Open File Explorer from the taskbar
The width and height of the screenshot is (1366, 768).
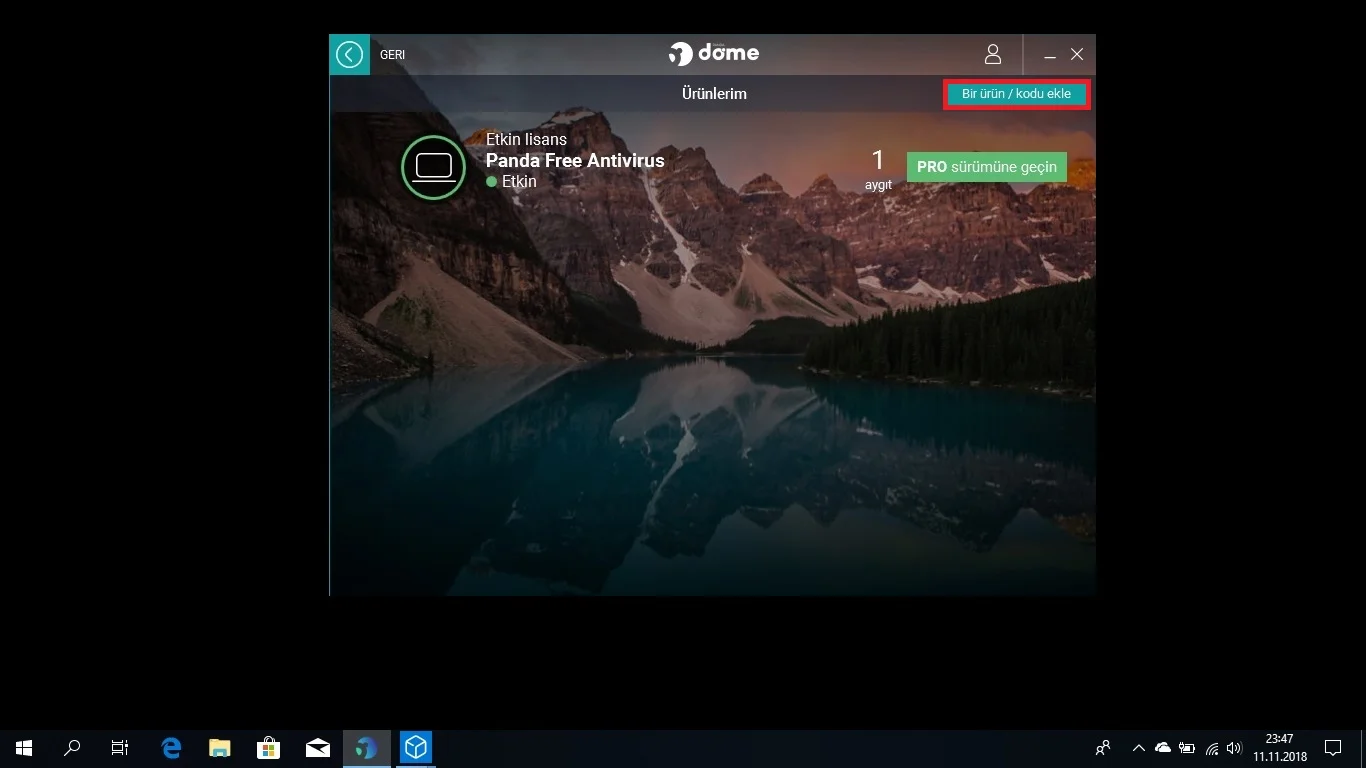[219, 748]
